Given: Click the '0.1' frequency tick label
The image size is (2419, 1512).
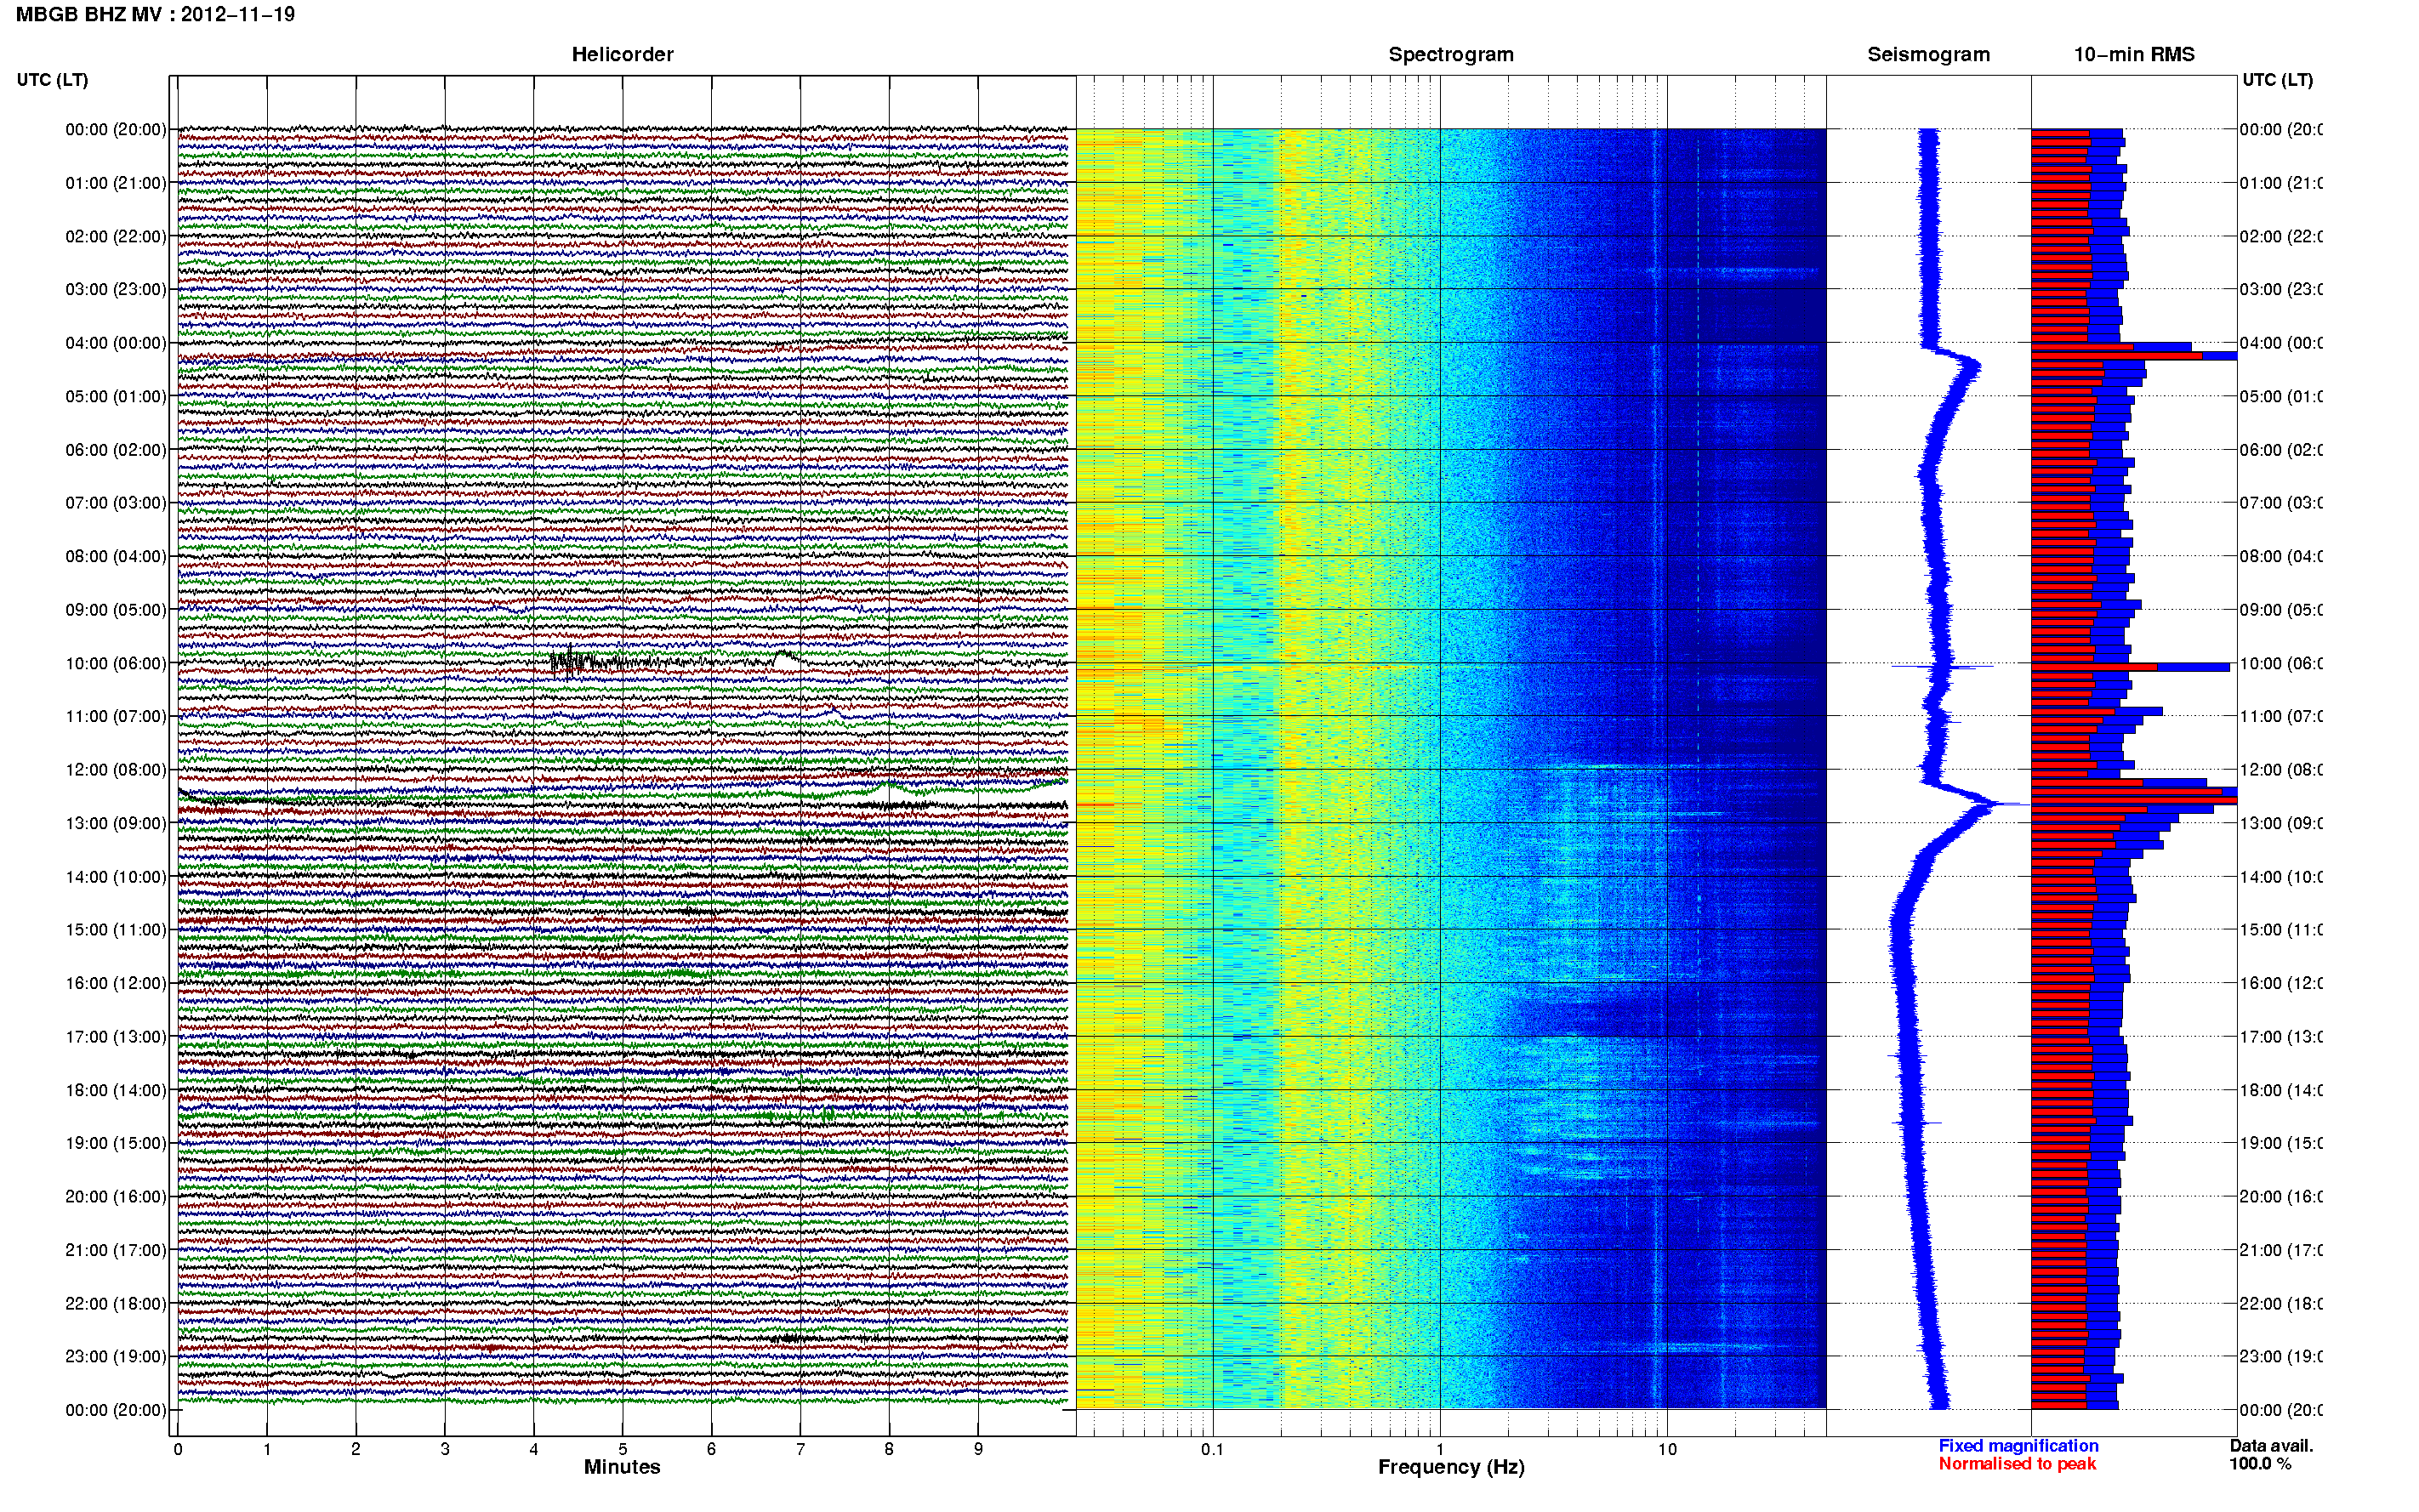Looking at the screenshot, I should 1212,1449.
